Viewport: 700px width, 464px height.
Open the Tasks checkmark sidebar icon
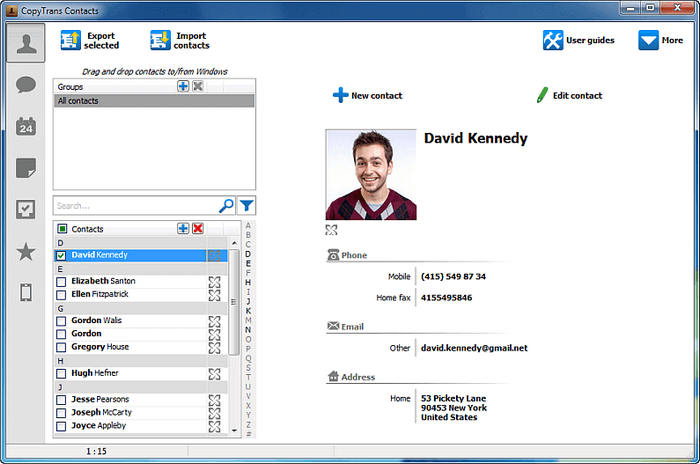click(x=26, y=209)
